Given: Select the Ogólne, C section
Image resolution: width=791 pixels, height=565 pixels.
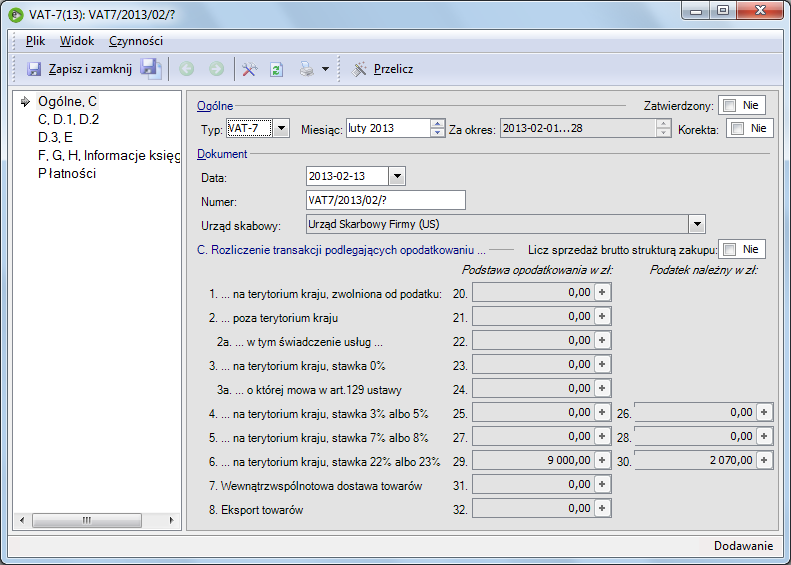Looking at the screenshot, I should coord(67,101).
